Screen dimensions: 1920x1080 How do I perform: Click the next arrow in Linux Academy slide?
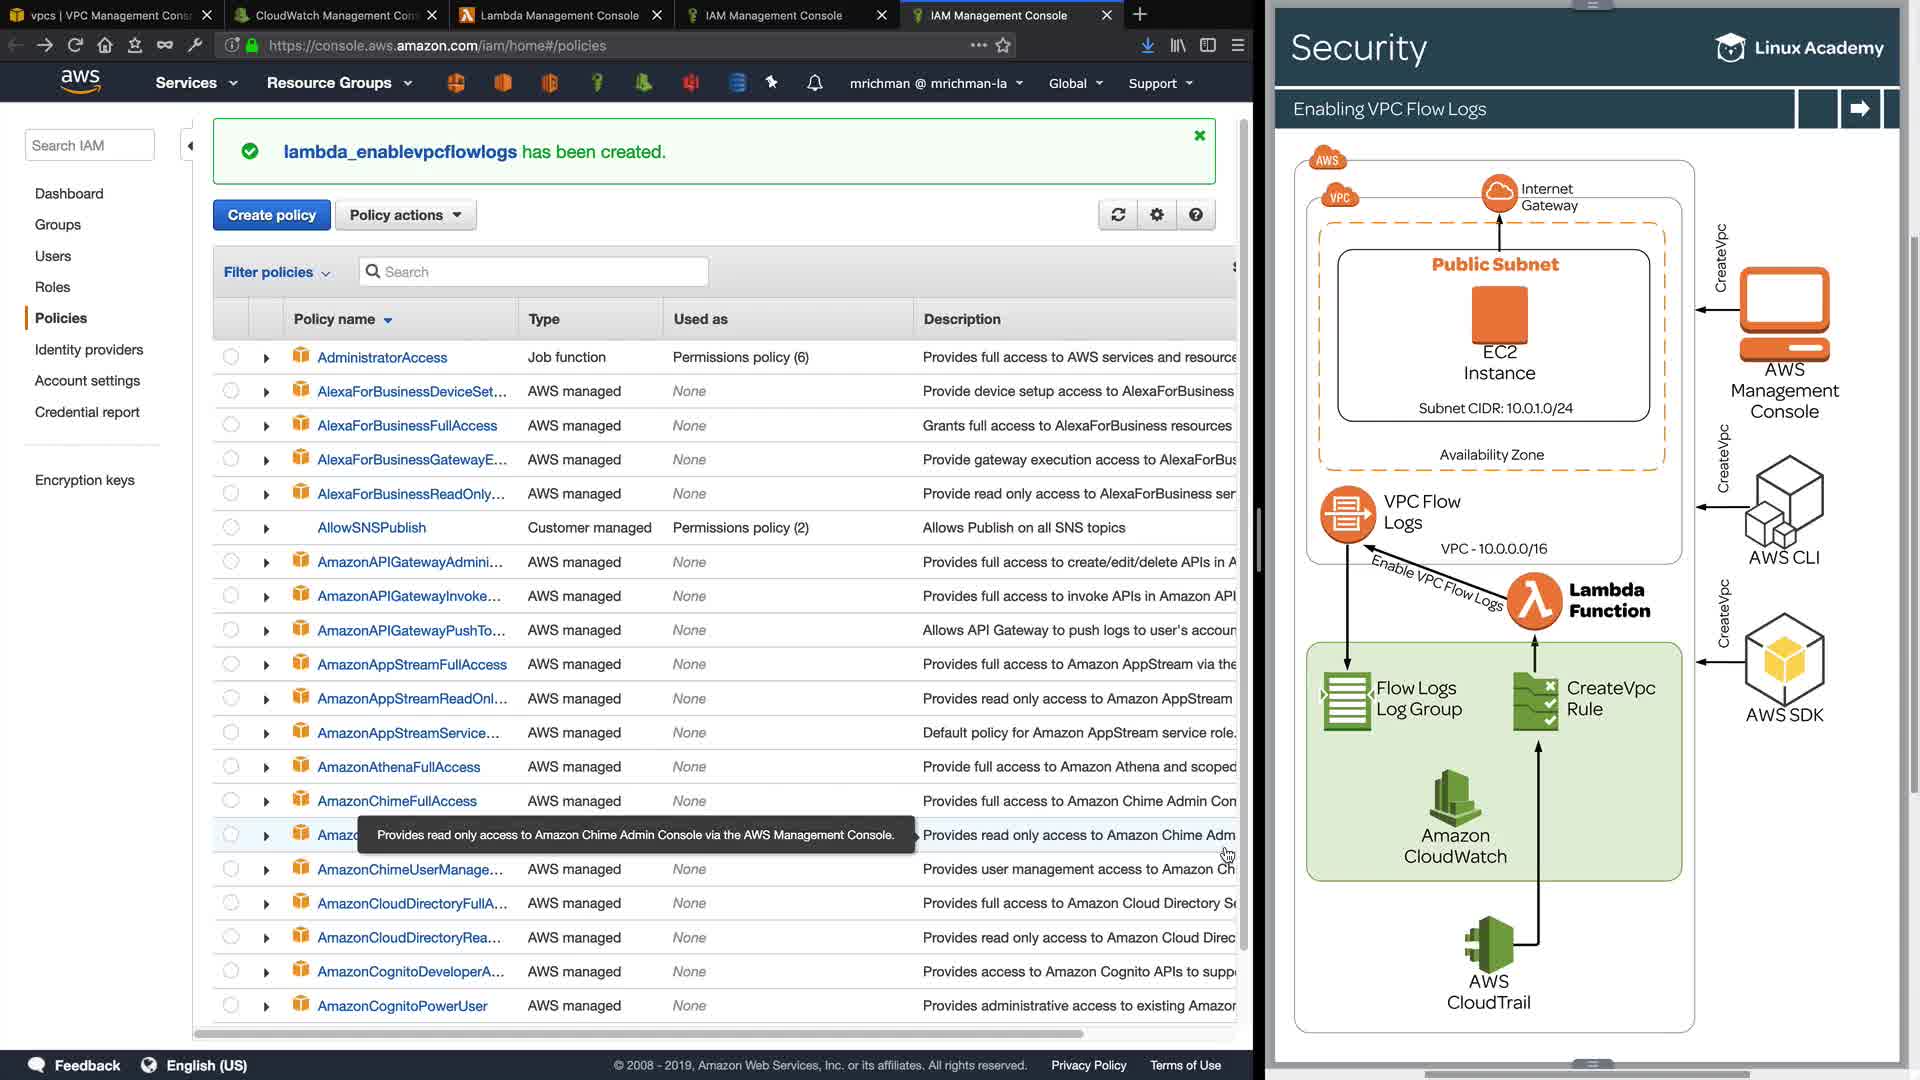[1859, 109]
